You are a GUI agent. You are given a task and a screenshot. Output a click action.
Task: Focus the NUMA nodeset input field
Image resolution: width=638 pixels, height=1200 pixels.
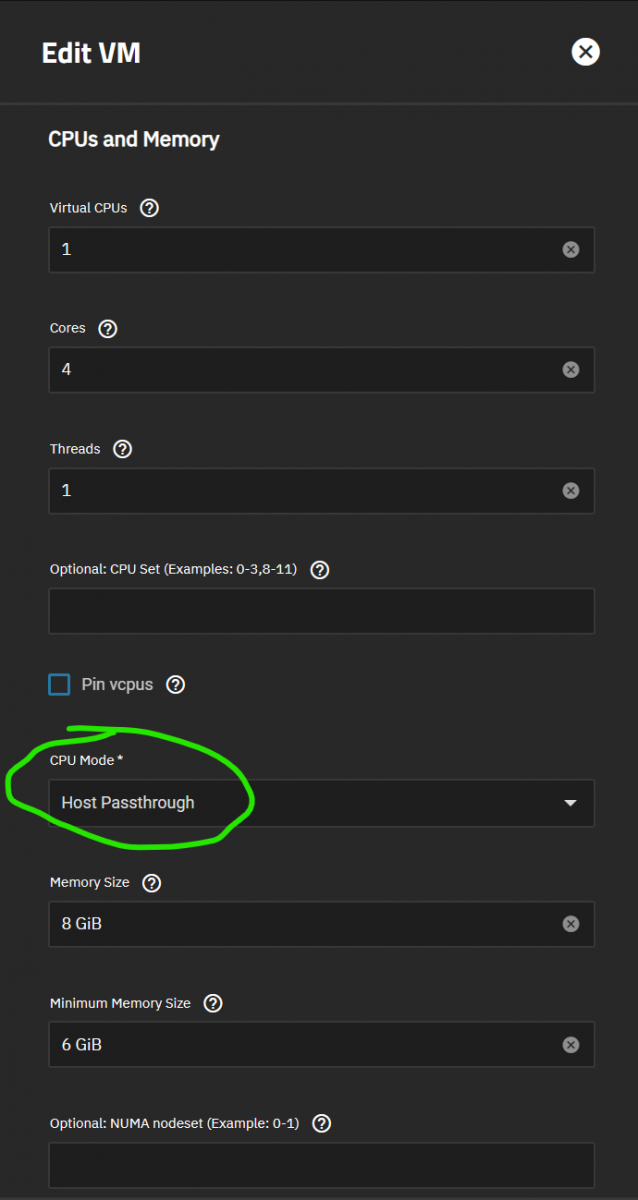321,1165
